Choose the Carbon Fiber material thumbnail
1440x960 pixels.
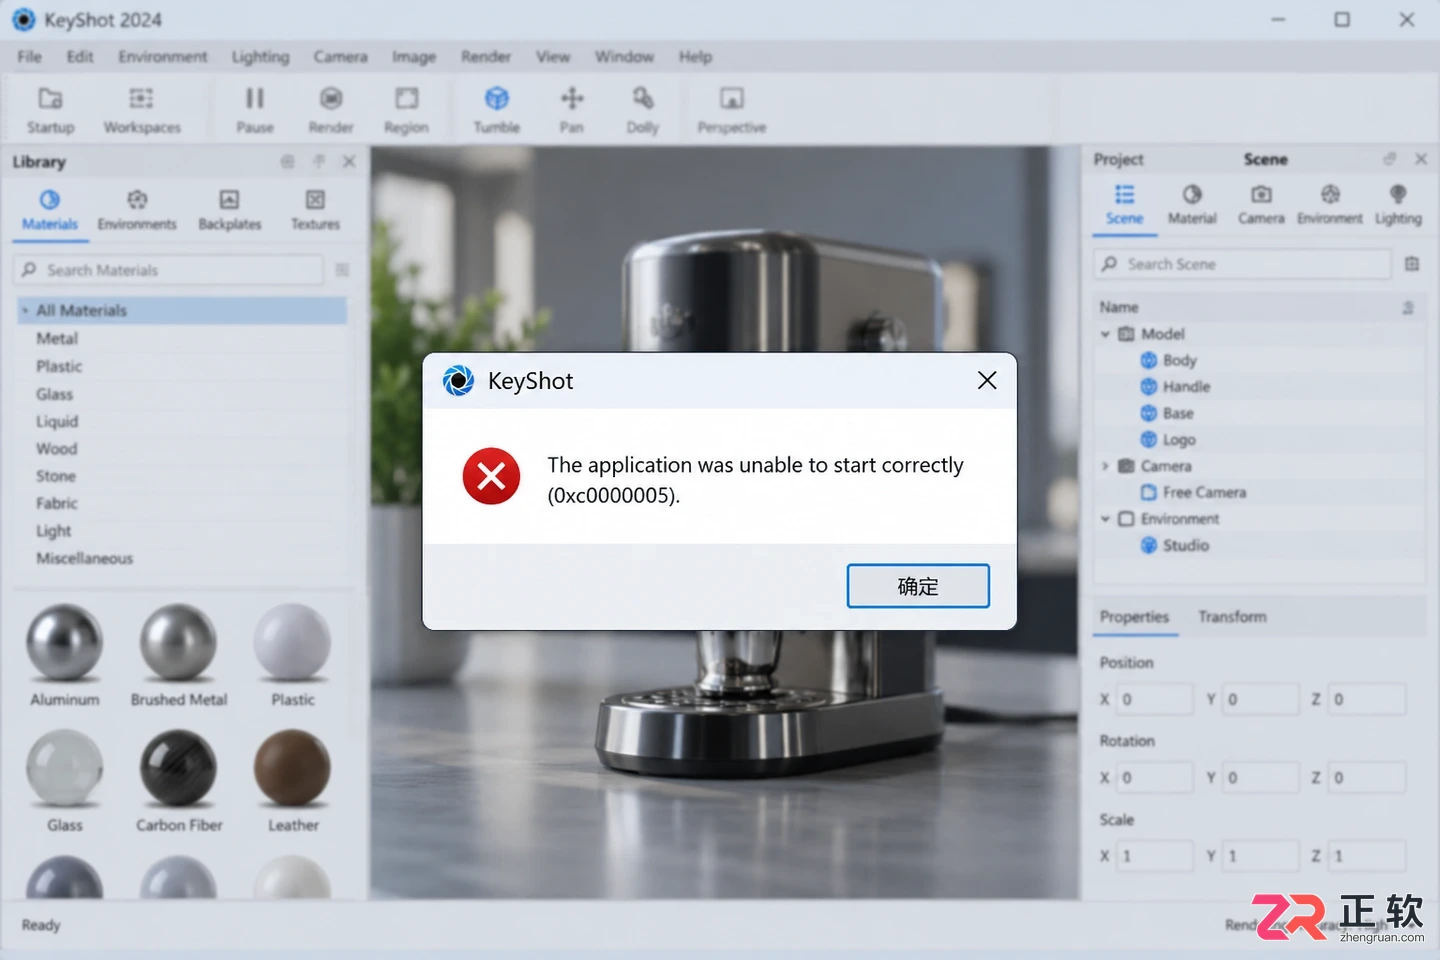[179, 768]
